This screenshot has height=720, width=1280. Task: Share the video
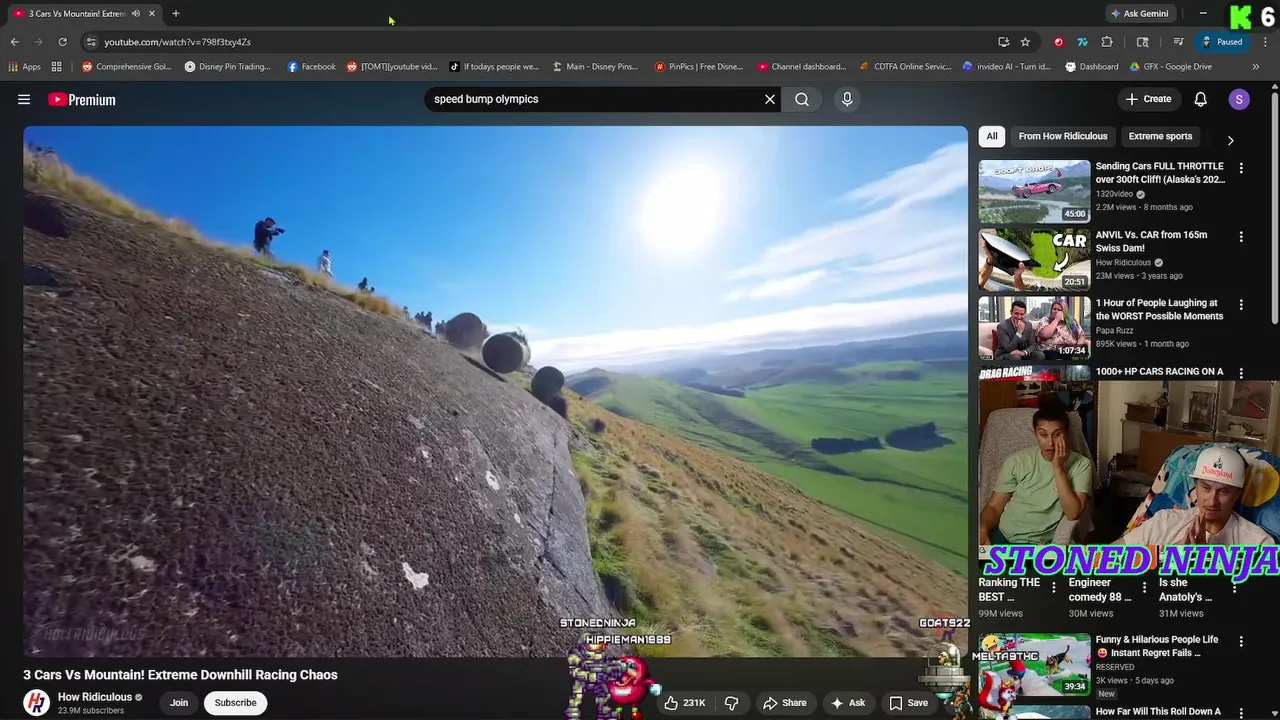tap(785, 702)
